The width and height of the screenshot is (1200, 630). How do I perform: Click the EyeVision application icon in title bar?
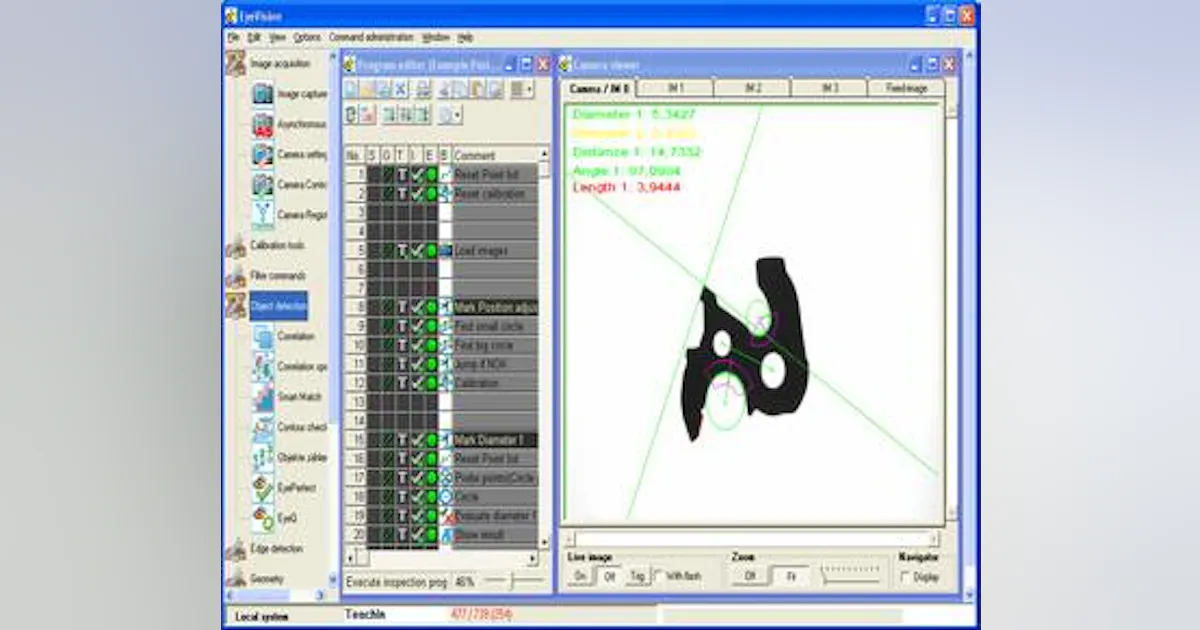(232, 15)
